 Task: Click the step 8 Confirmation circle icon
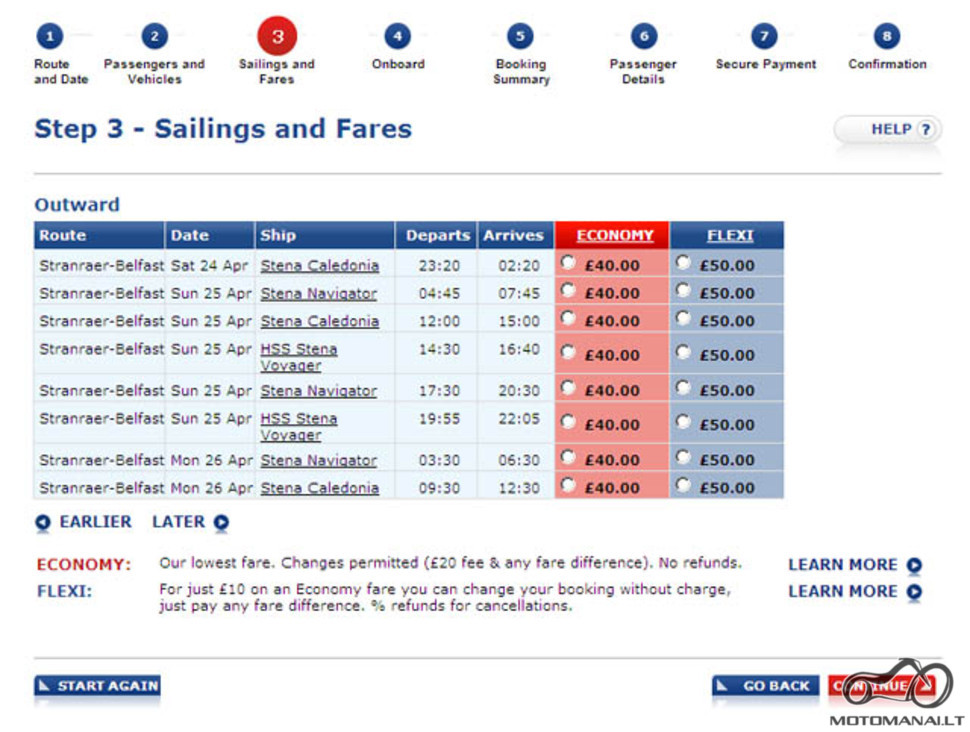pos(886,37)
